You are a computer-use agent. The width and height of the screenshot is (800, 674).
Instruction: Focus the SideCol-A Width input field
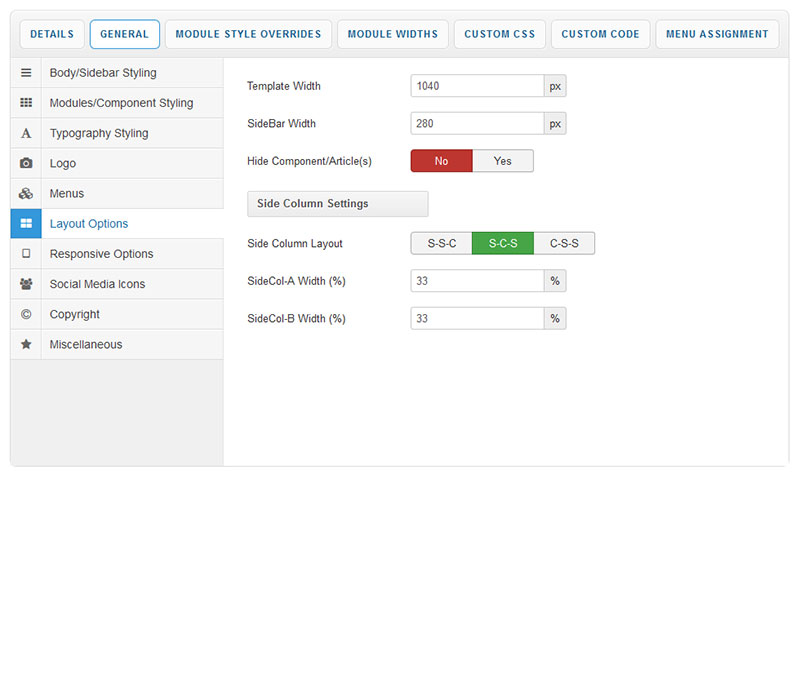point(477,281)
